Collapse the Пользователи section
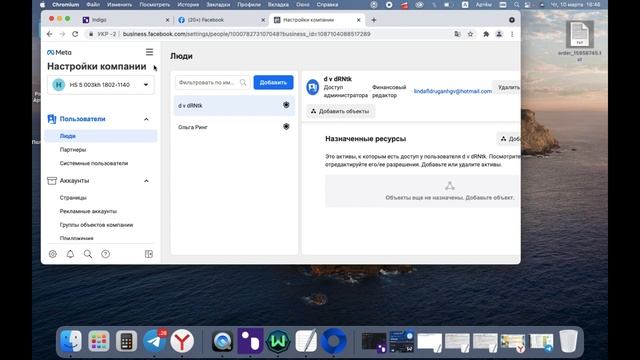Viewport: 640px width, 360px height. [x=146, y=119]
